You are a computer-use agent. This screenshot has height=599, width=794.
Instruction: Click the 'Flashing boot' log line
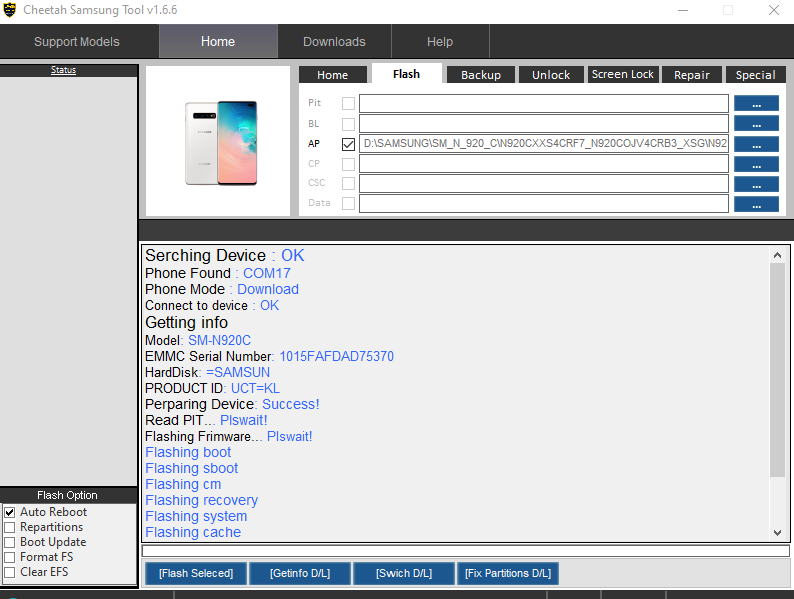coord(188,452)
